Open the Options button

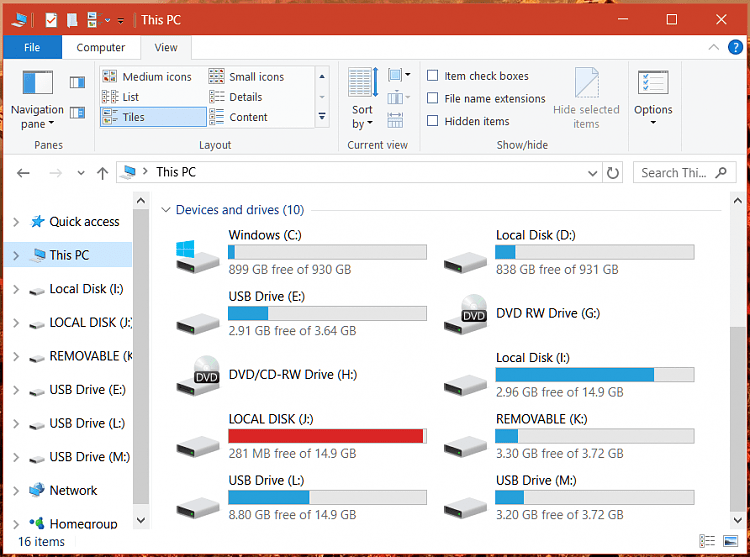(x=653, y=98)
